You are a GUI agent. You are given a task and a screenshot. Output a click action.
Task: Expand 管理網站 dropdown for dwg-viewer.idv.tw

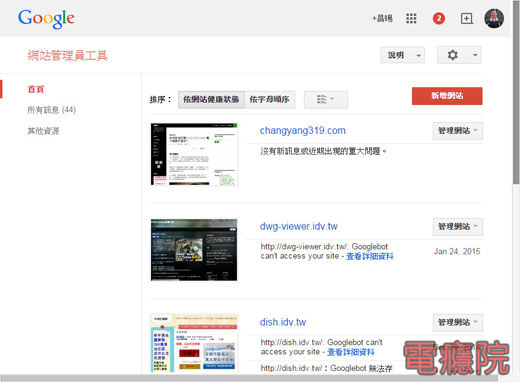(458, 227)
